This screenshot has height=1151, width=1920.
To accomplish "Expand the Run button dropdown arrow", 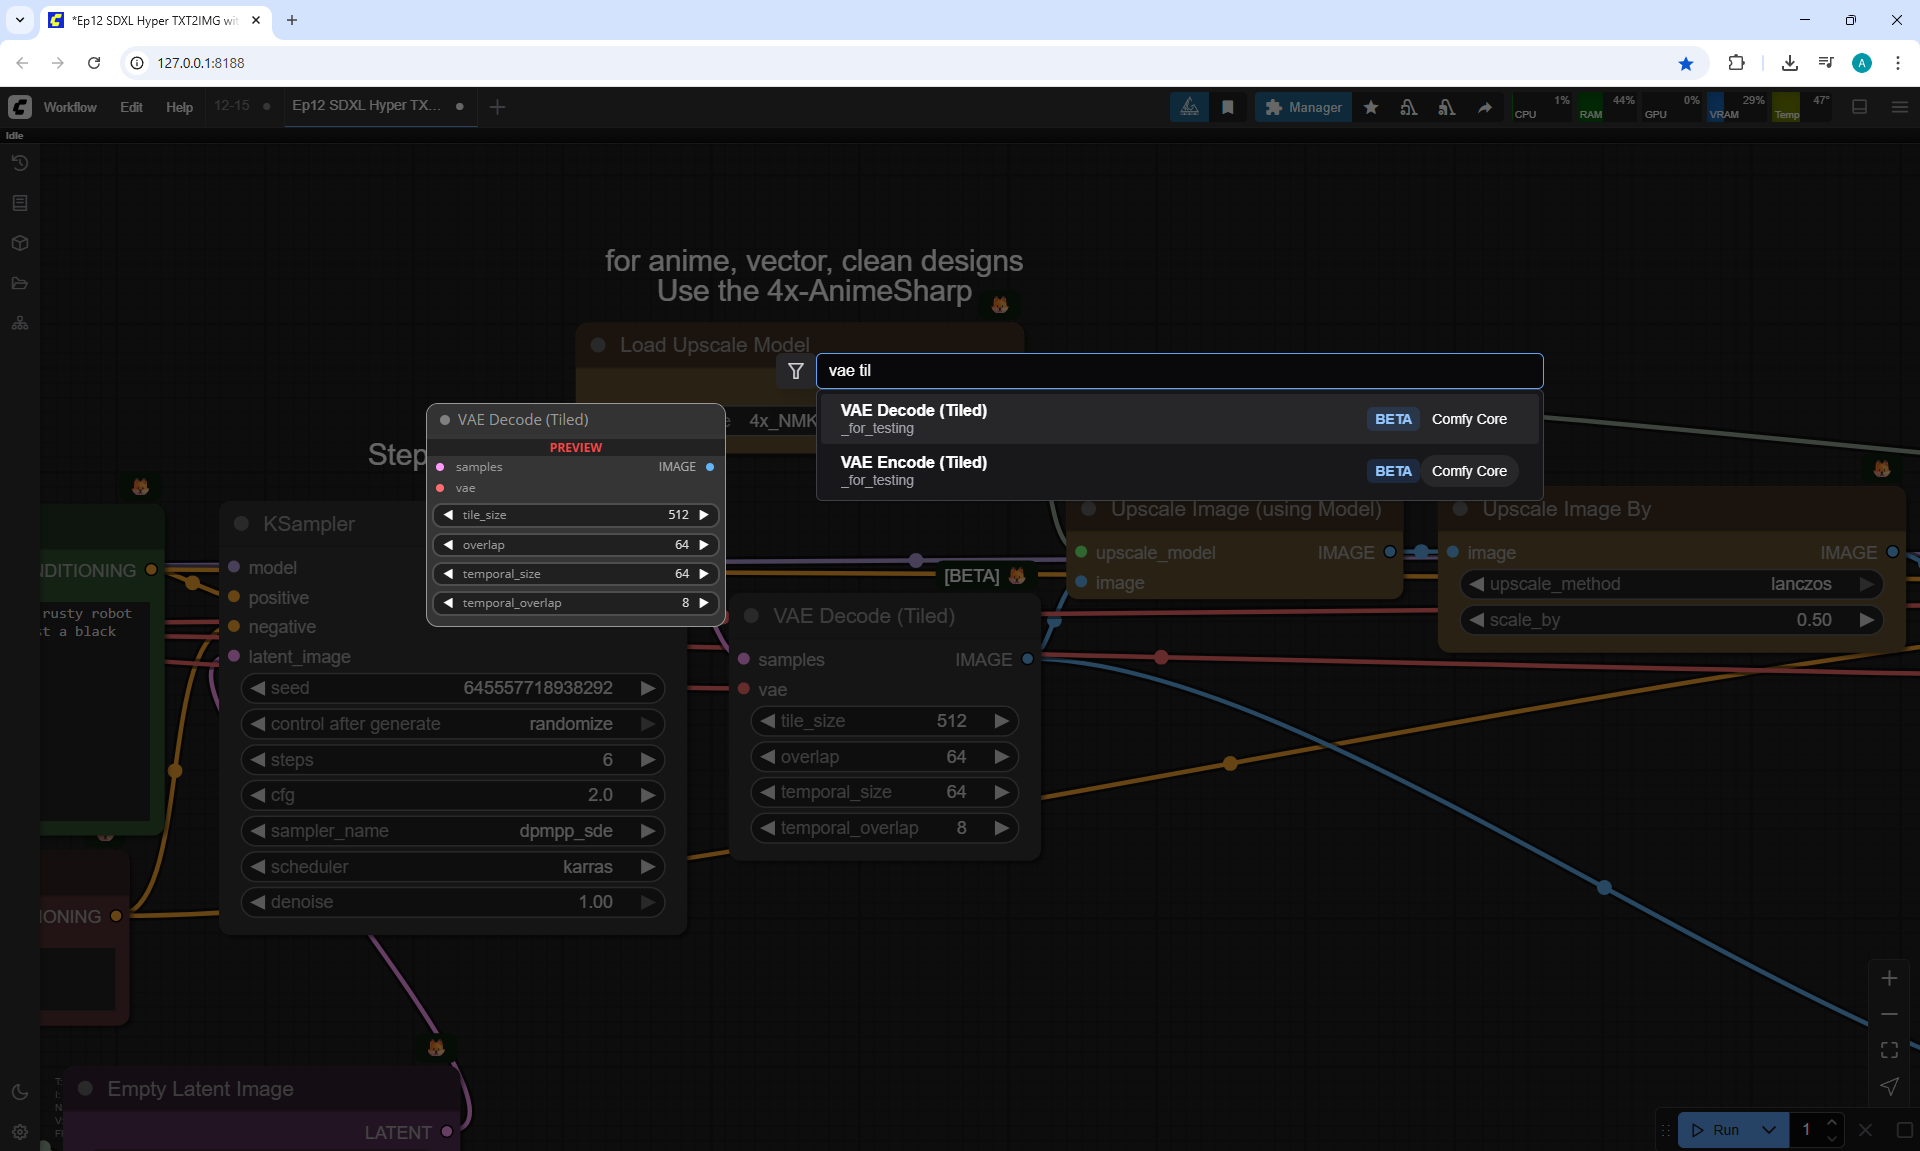I will (1768, 1130).
